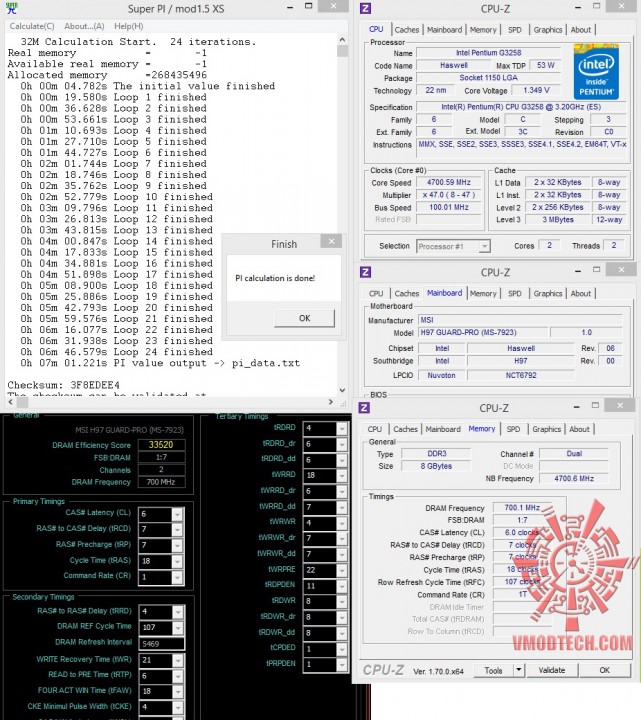Click the DRAM Refresh Interval field
Image resolution: width=641 pixels, height=720 pixels.
pos(162,644)
